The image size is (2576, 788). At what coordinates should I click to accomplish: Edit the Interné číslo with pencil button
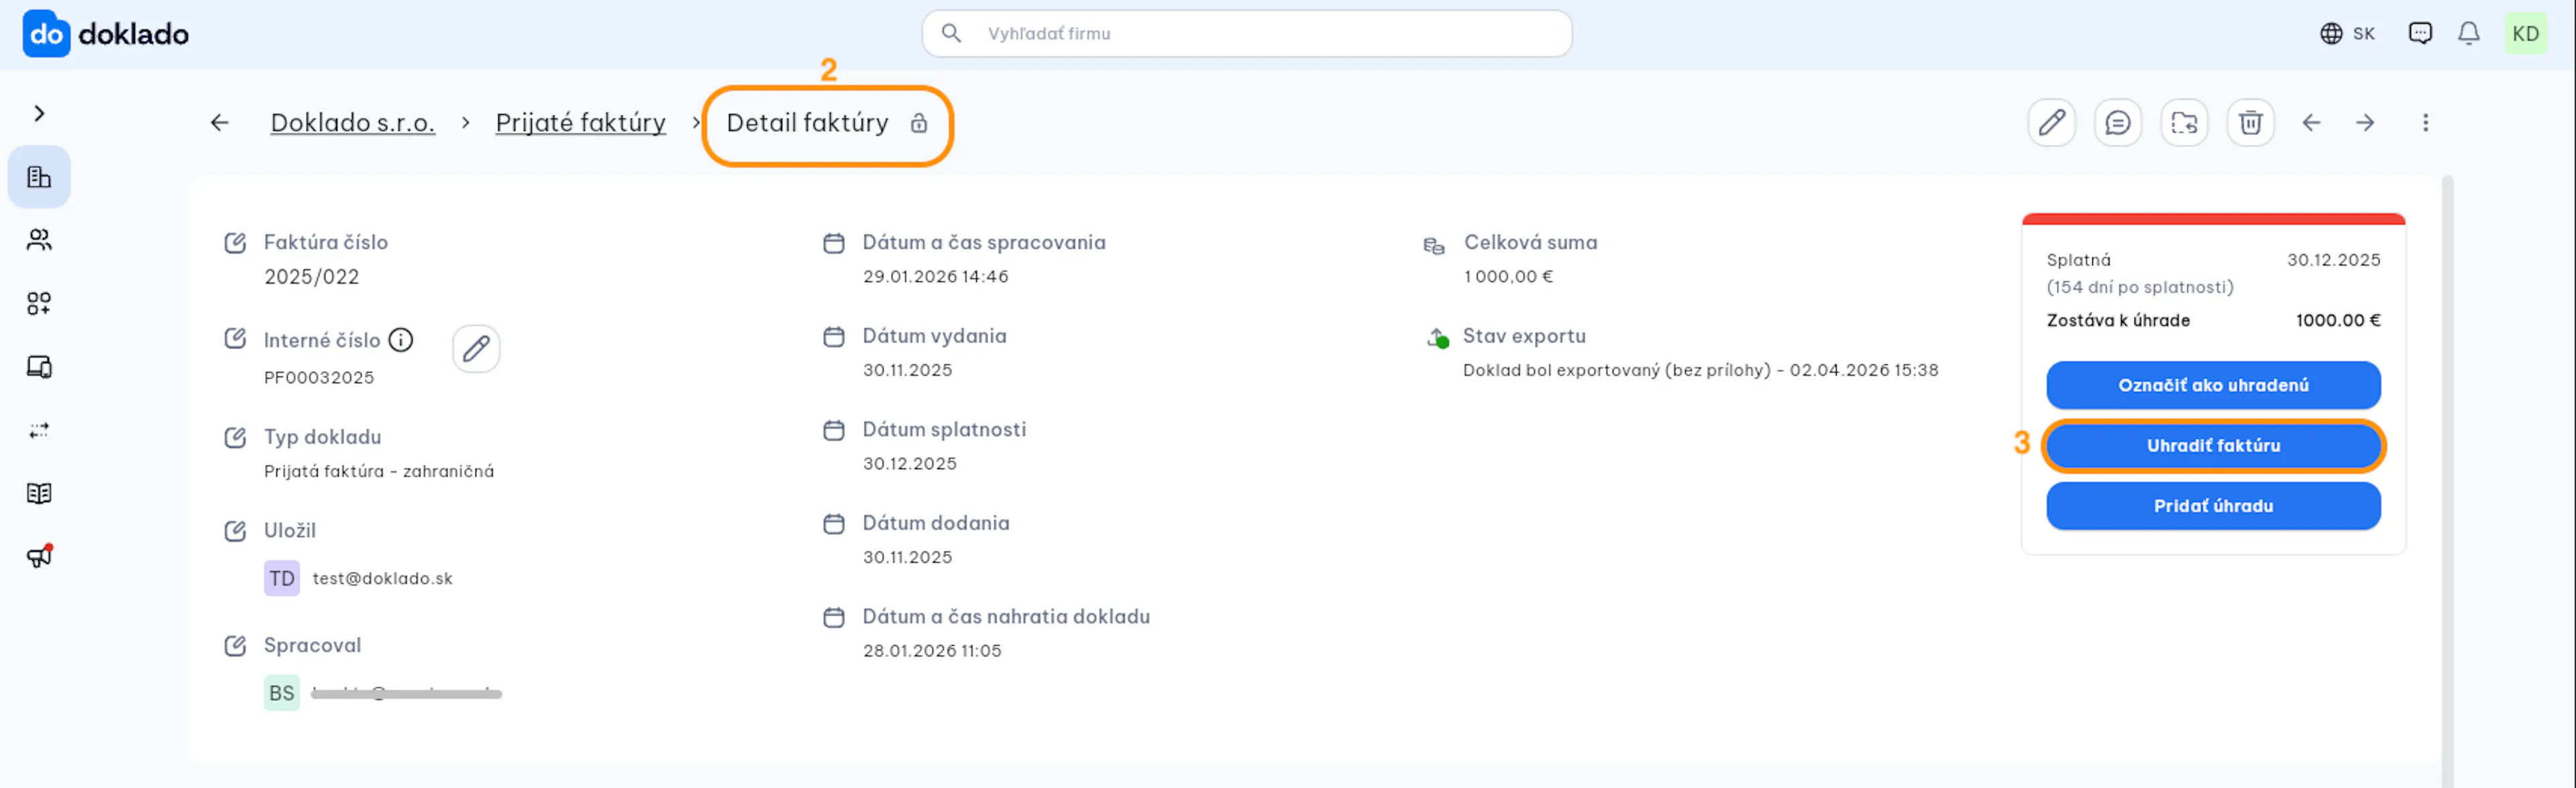coord(476,349)
